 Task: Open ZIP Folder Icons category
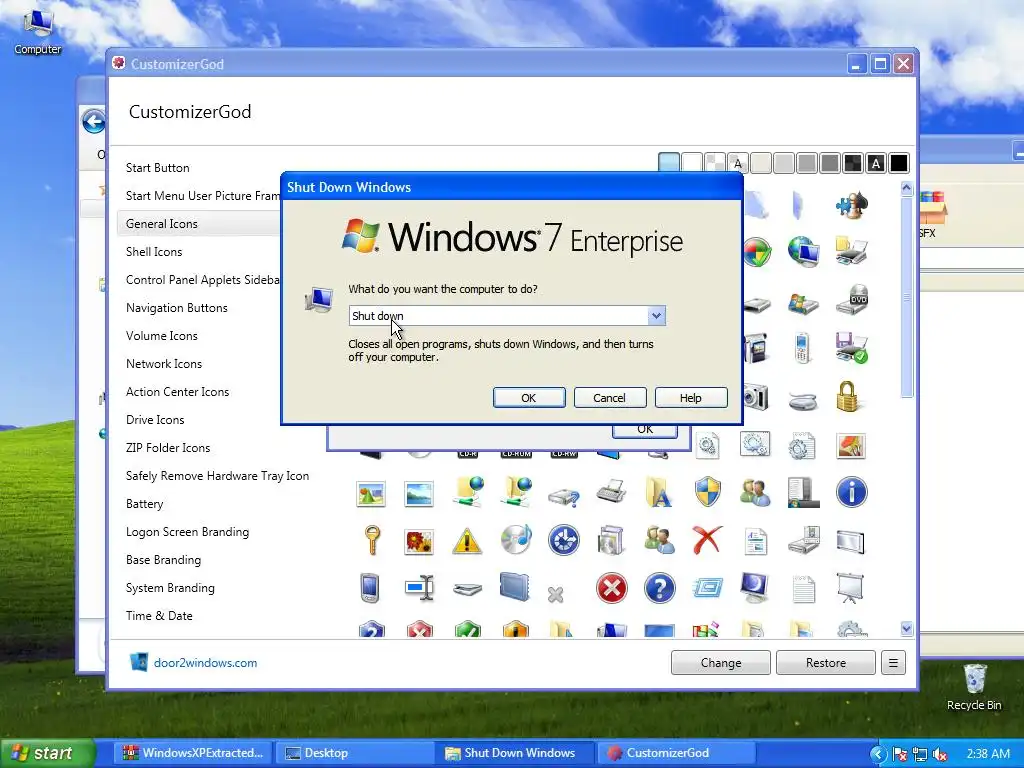click(x=168, y=448)
